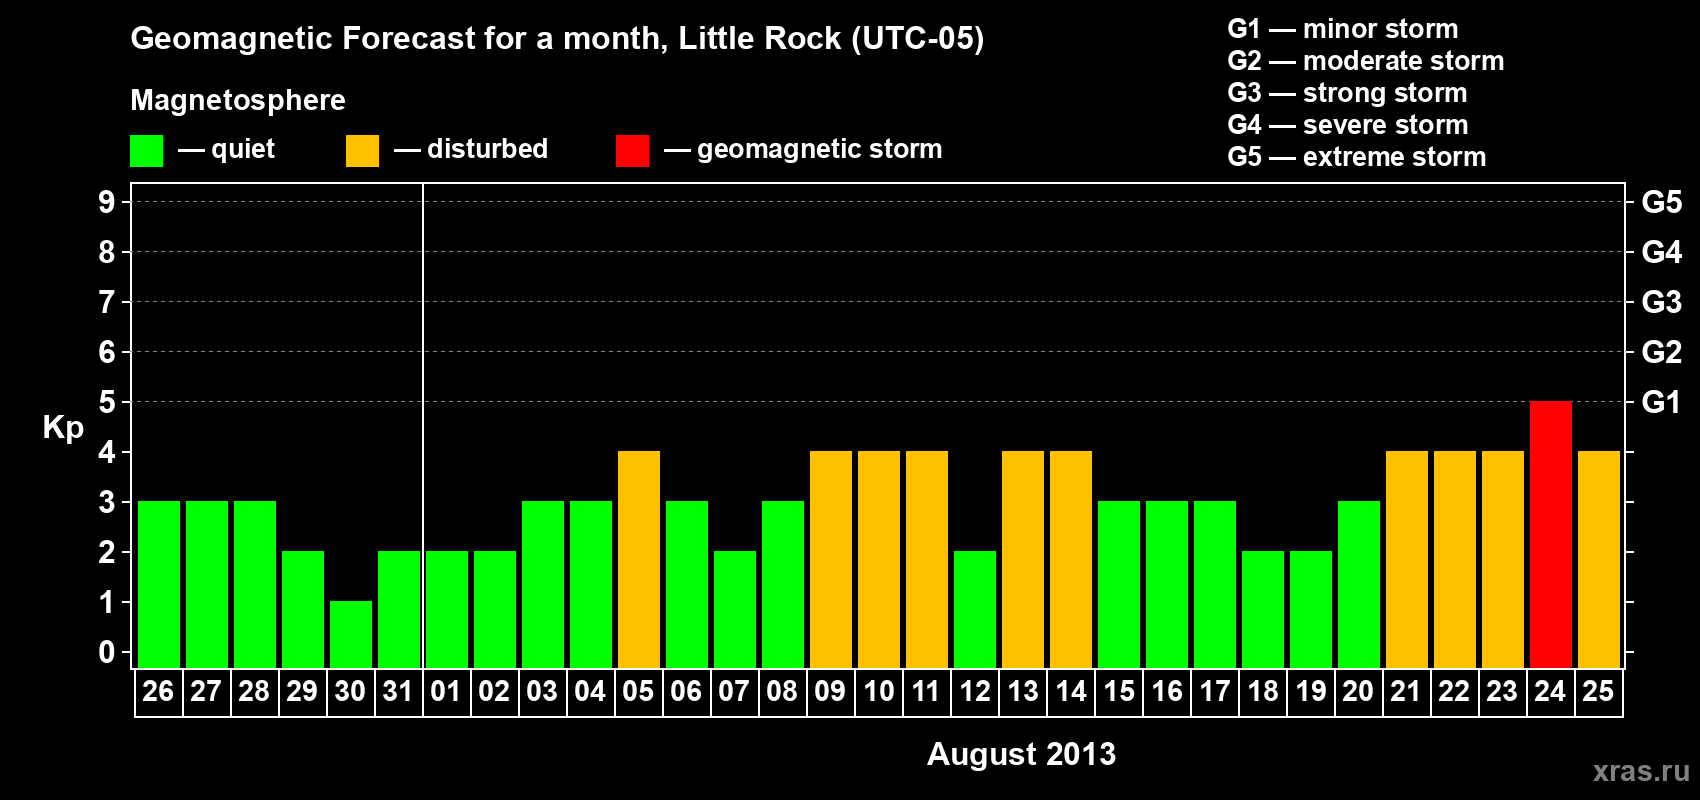The height and width of the screenshot is (800, 1700).
Task: Select the orange bar for August 05
Action: tap(638, 559)
